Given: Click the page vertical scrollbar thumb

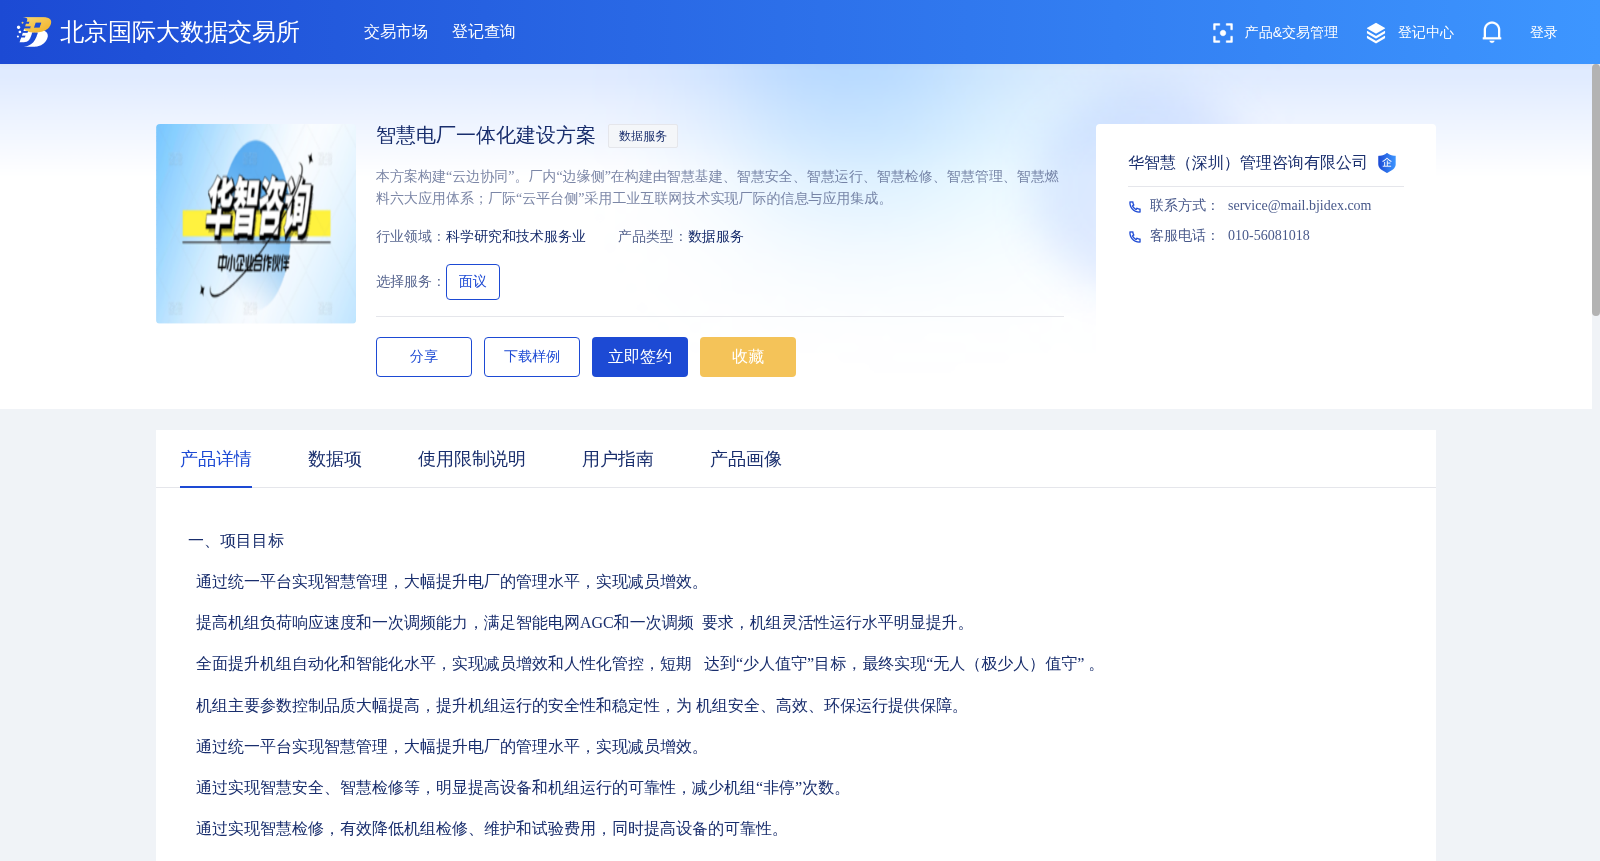Looking at the screenshot, I should coord(1595,190).
